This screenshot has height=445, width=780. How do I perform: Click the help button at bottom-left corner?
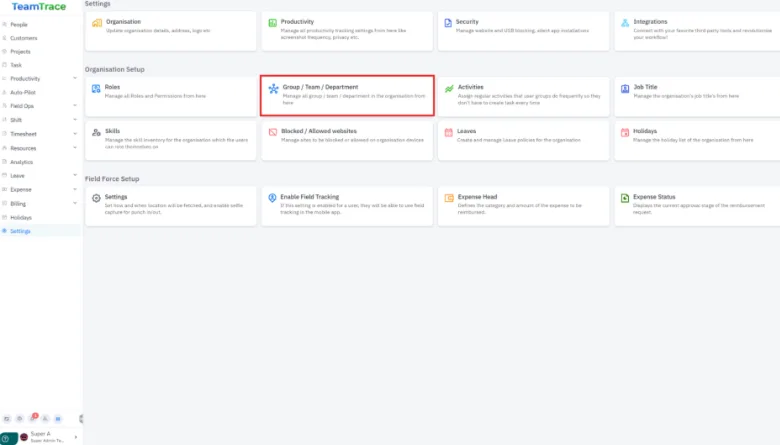(7, 438)
